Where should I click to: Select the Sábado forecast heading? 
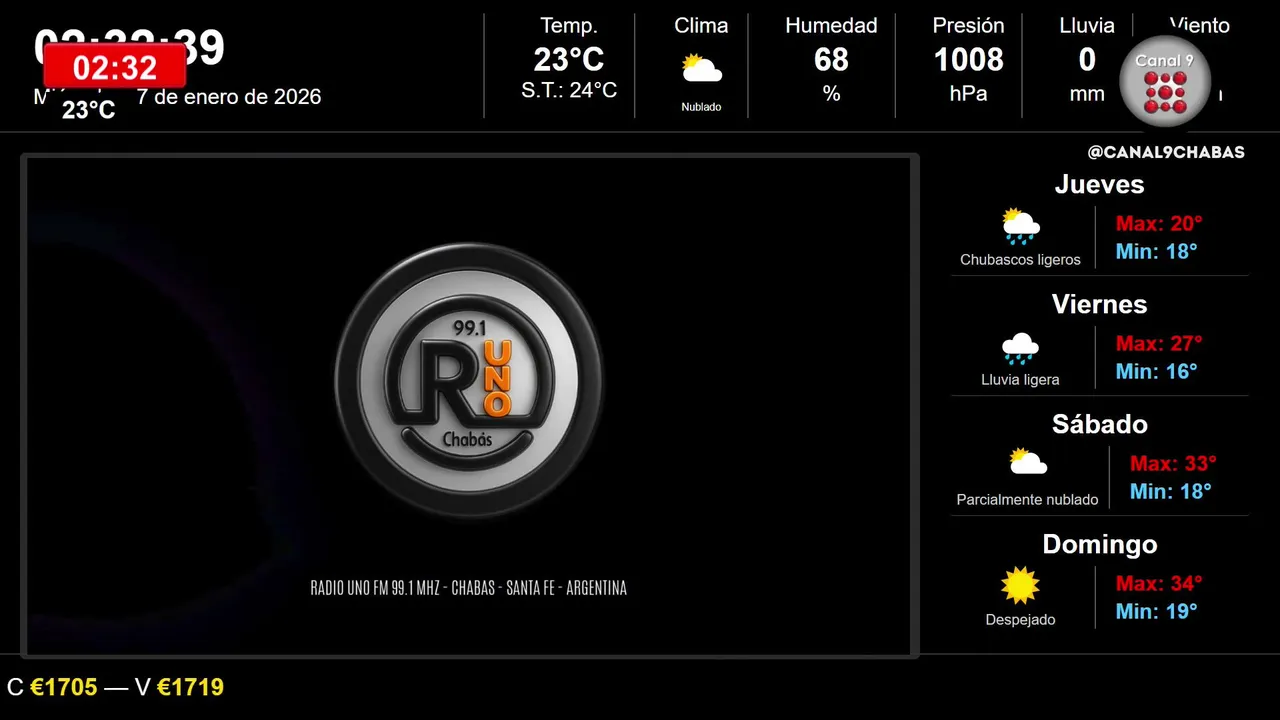[x=1099, y=424]
